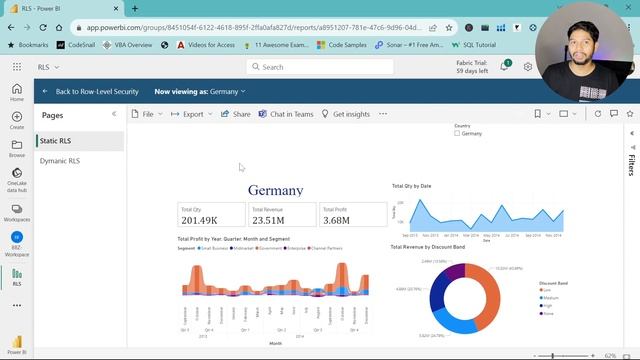Click the Total Qty by Date chart title

pyautogui.click(x=411, y=186)
